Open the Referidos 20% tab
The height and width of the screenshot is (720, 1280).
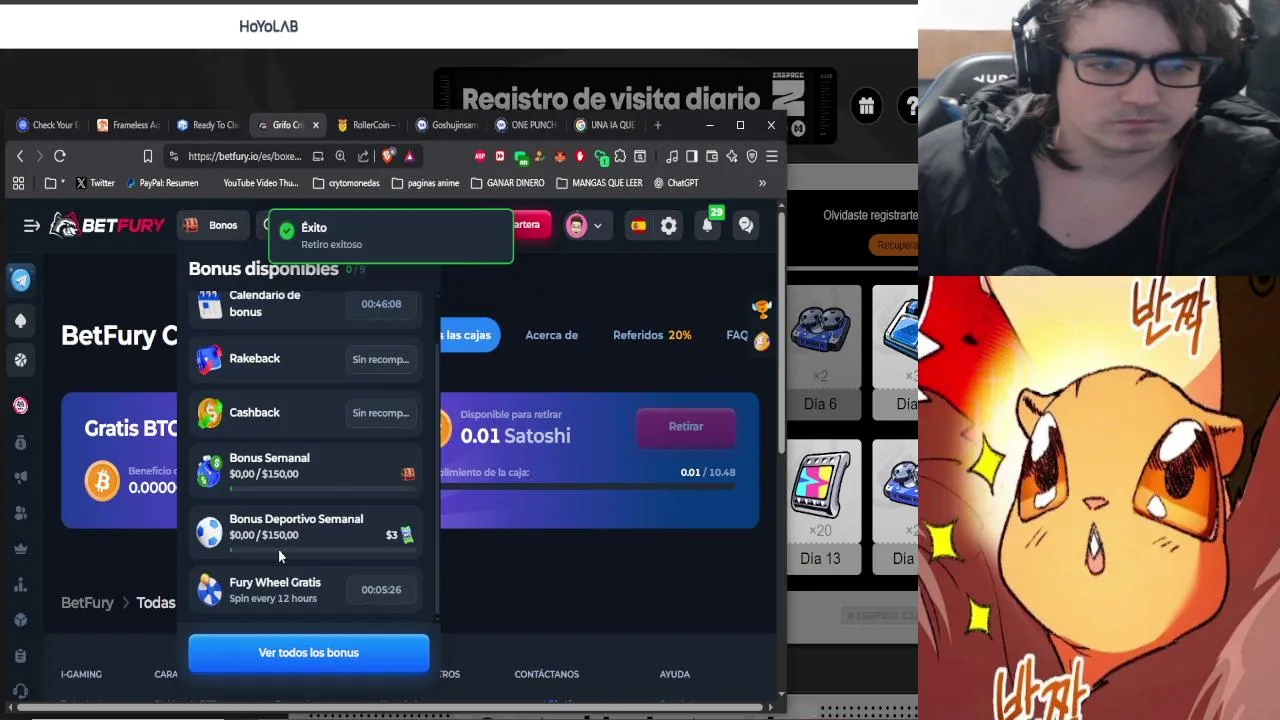pyautogui.click(x=652, y=335)
